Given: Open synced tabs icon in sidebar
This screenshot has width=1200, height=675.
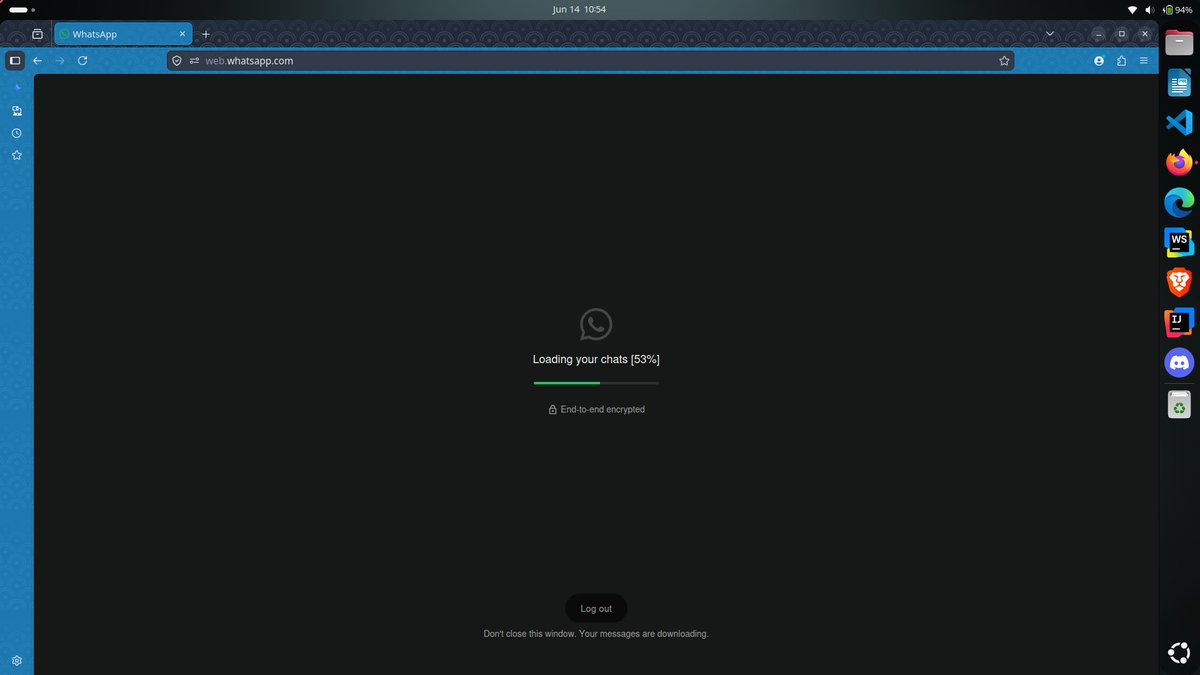Looking at the screenshot, I should tap(17, 111).
